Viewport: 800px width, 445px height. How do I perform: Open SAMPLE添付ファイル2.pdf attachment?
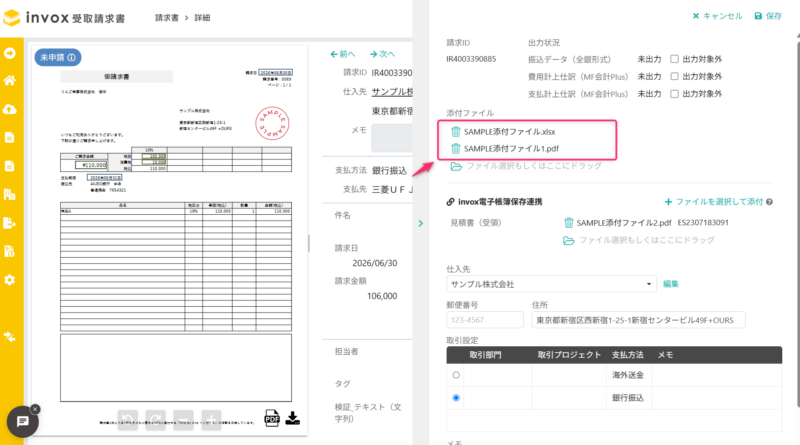[623, 222]
